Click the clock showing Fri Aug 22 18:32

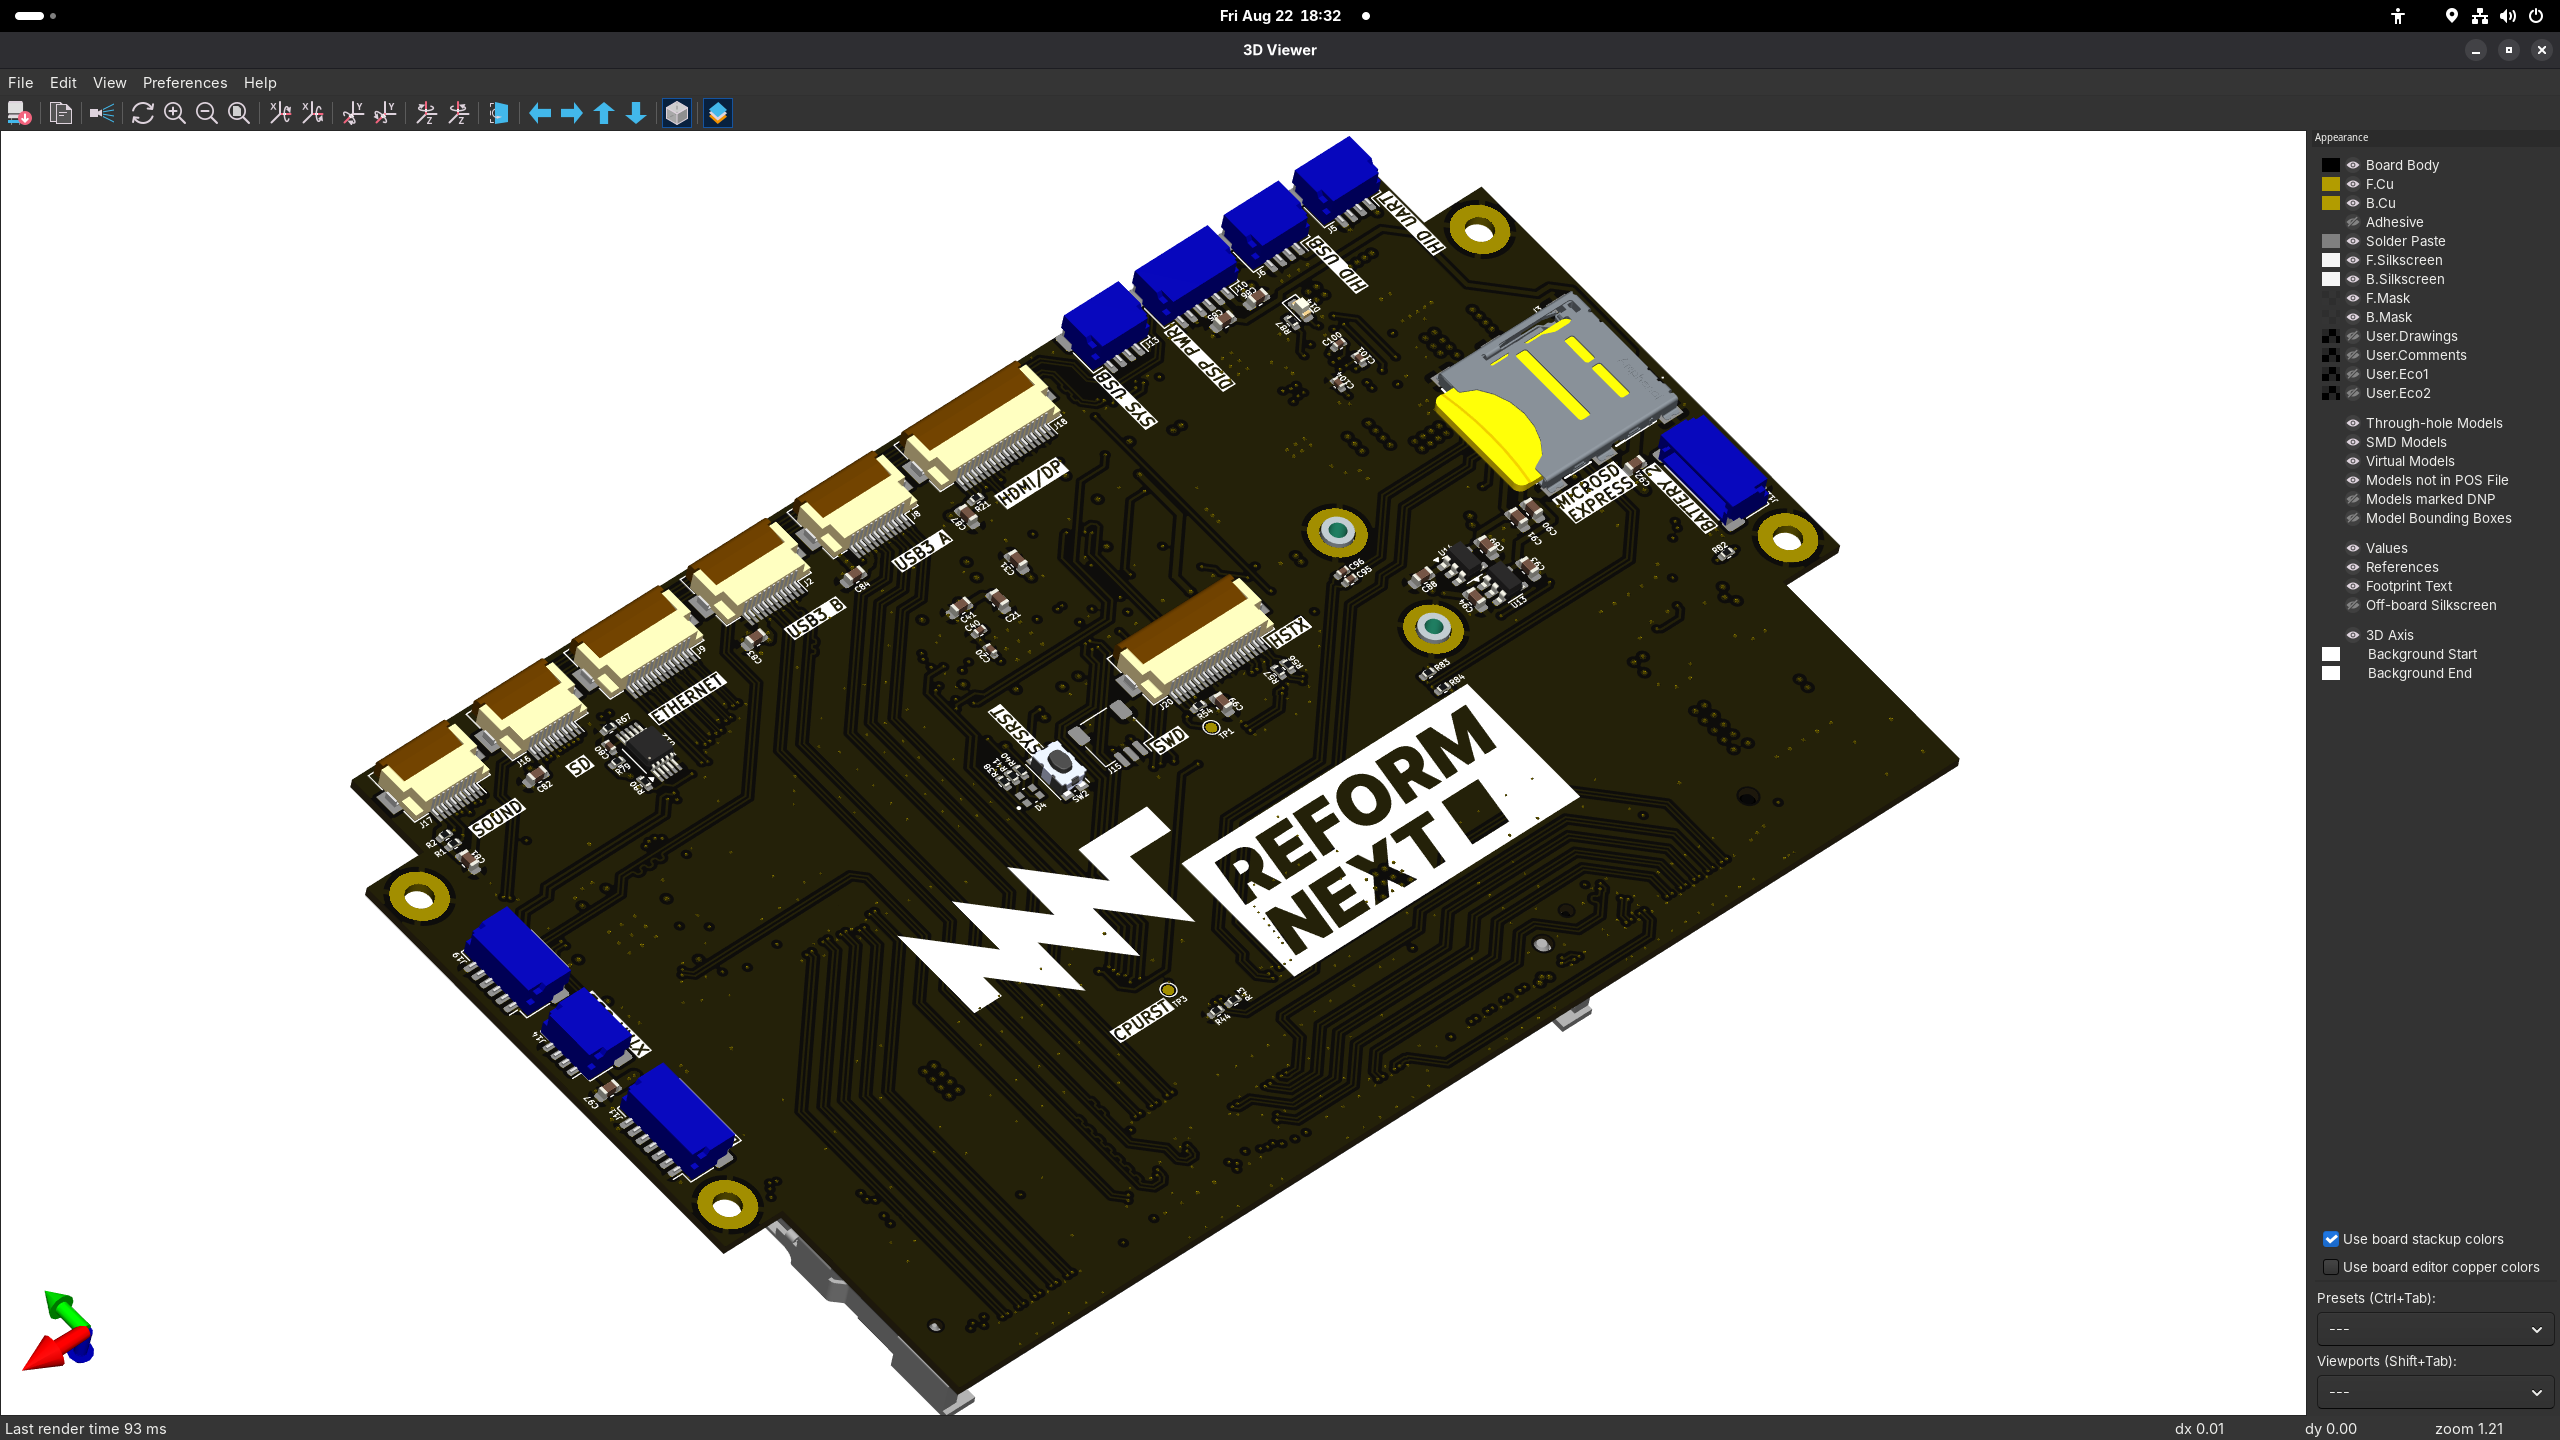tap(1280, 16)
